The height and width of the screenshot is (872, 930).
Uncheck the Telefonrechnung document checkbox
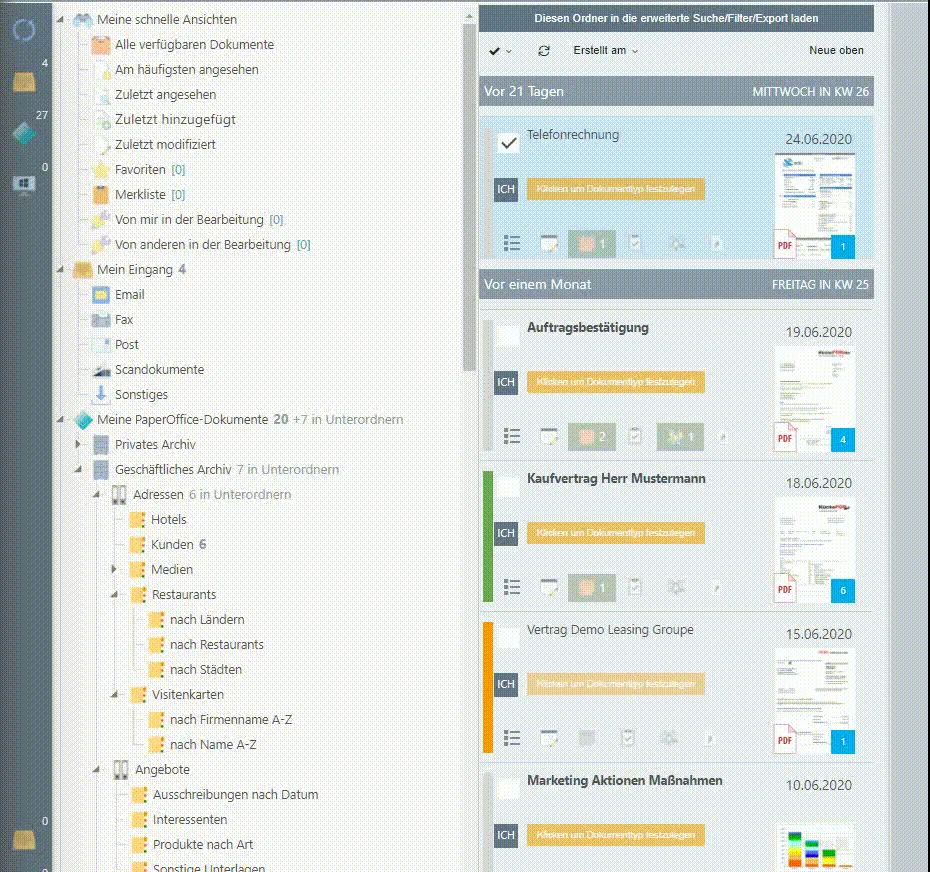(508, 143)
